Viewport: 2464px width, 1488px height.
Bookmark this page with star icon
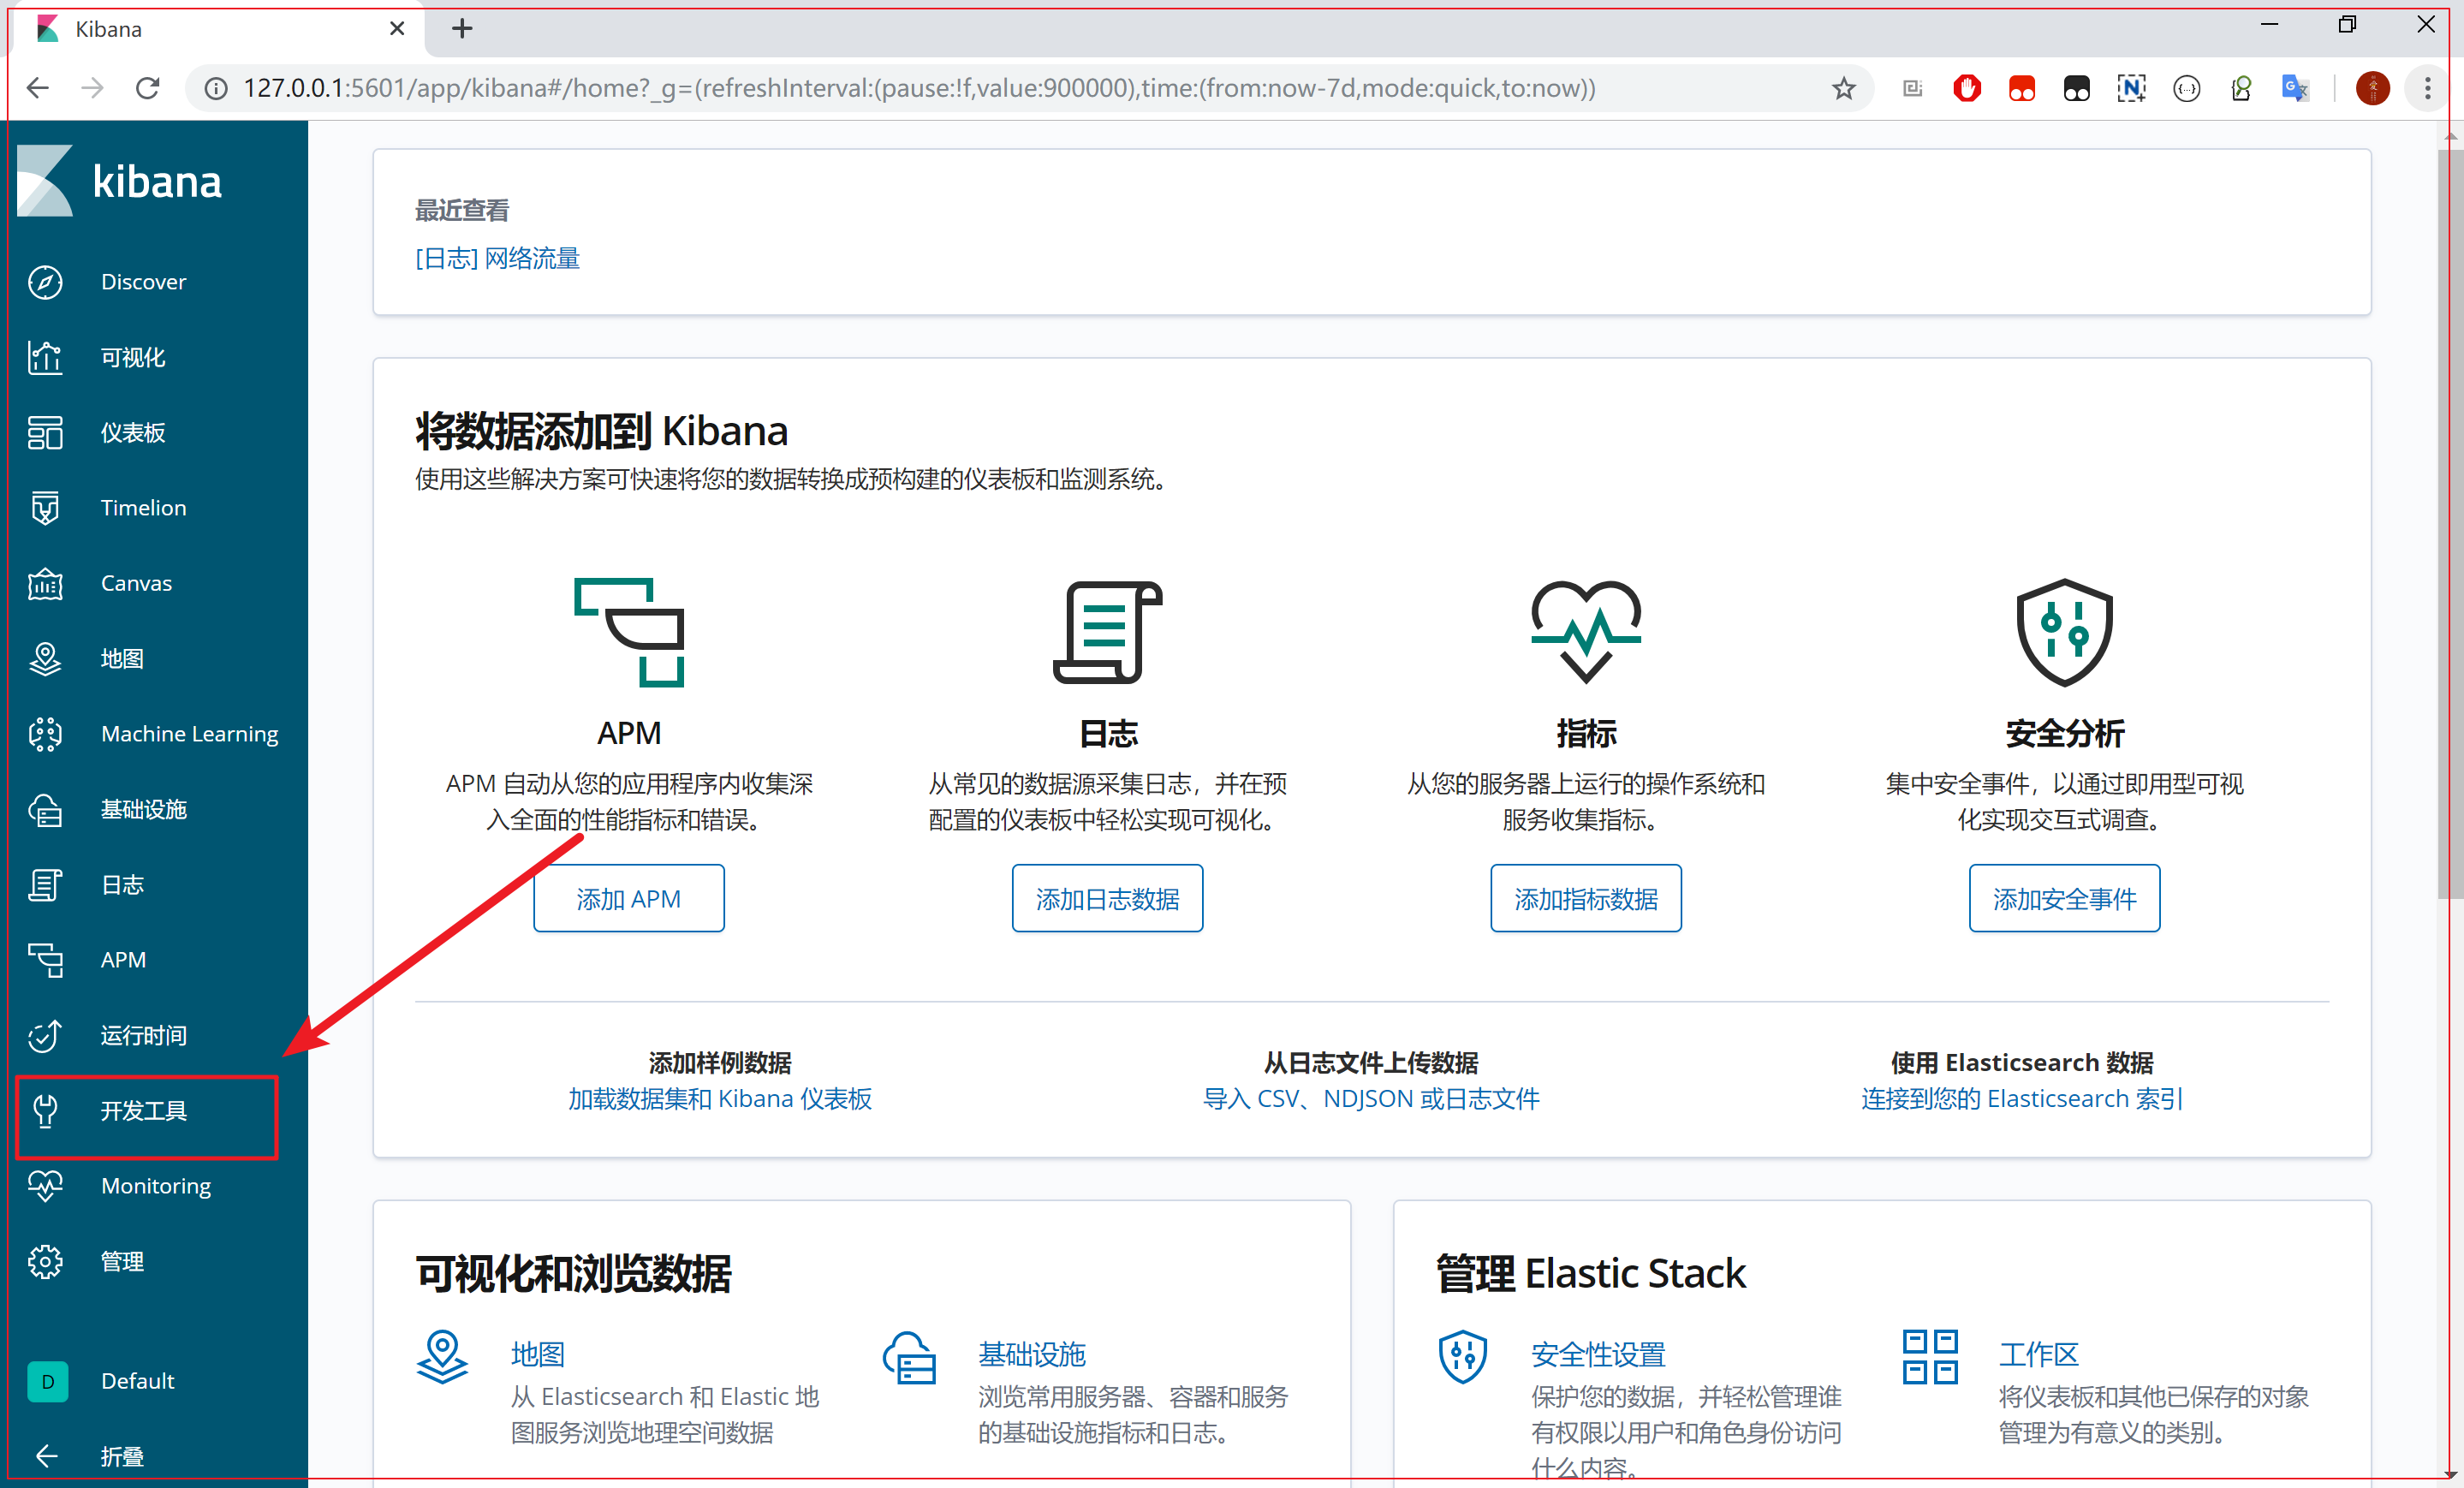click(x=1843, y=89)
